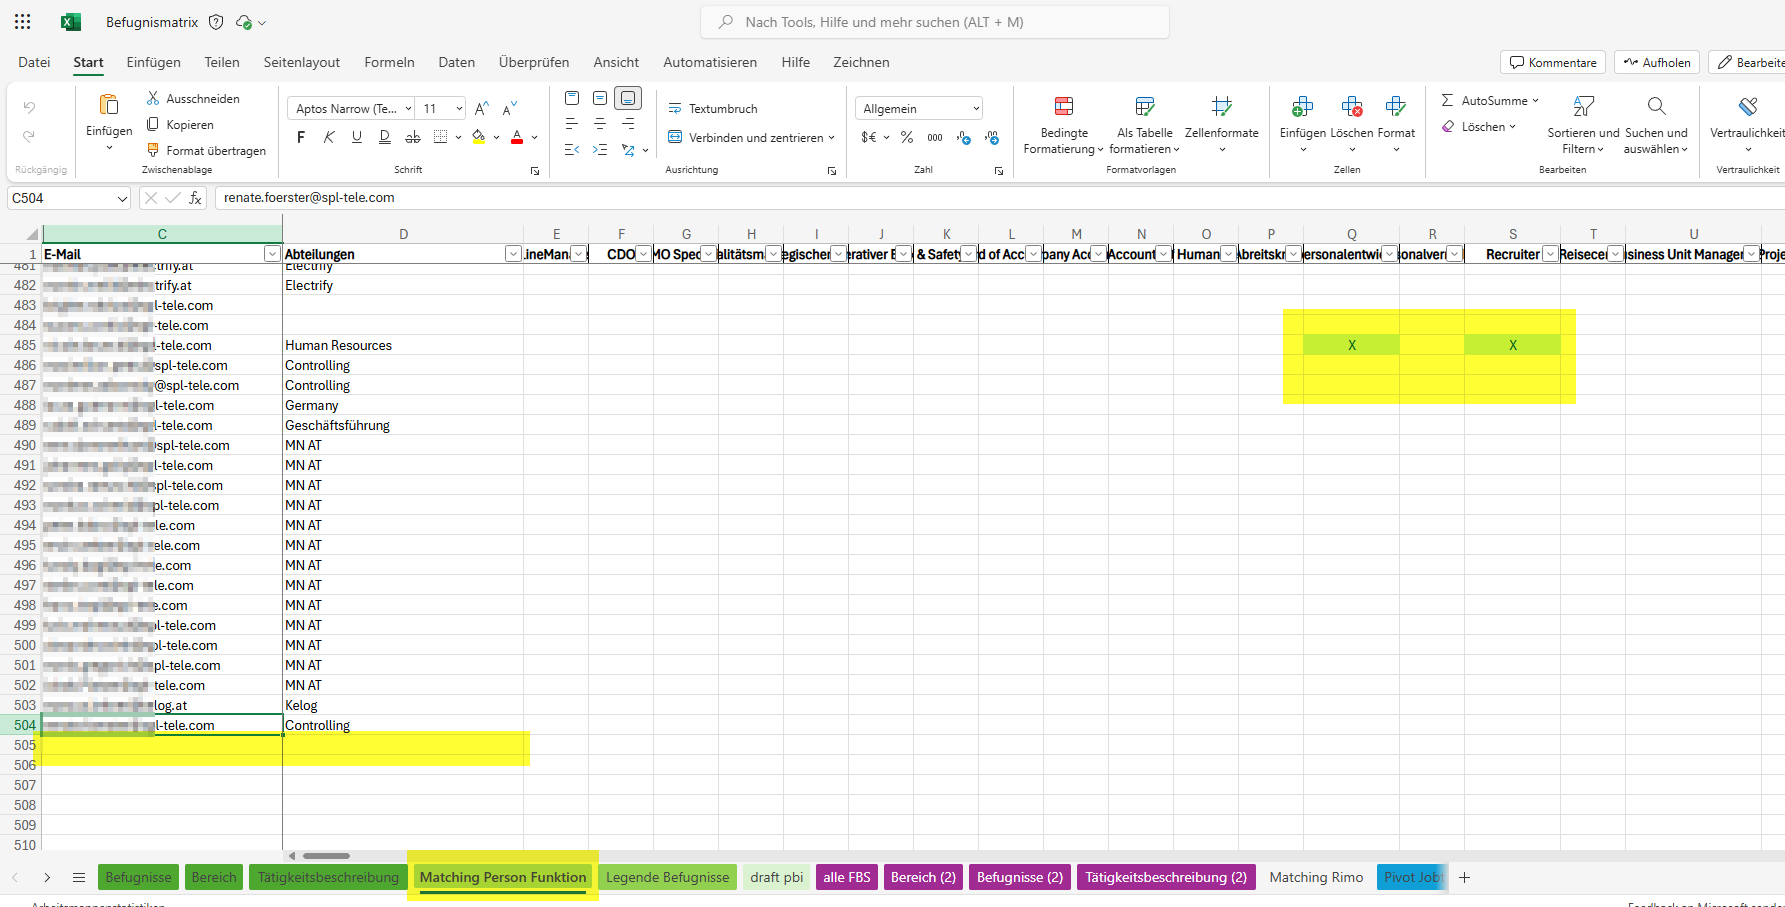
Task: Click the Kommentare button
Action: (1553, 62)
